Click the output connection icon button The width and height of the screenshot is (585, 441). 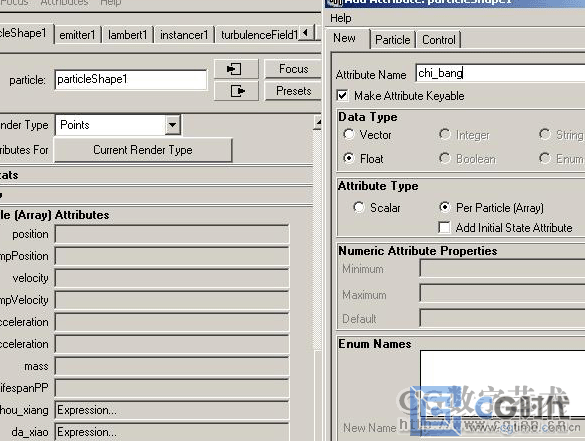236,91
